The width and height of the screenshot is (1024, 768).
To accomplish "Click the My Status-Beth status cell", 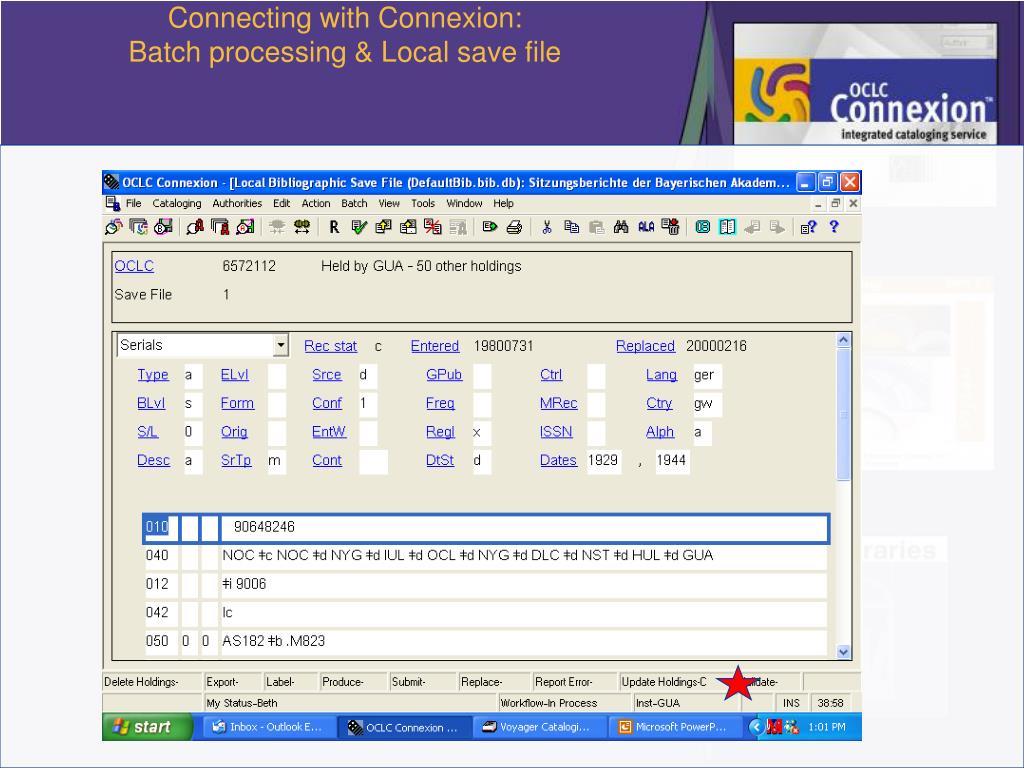I will 350,703.
